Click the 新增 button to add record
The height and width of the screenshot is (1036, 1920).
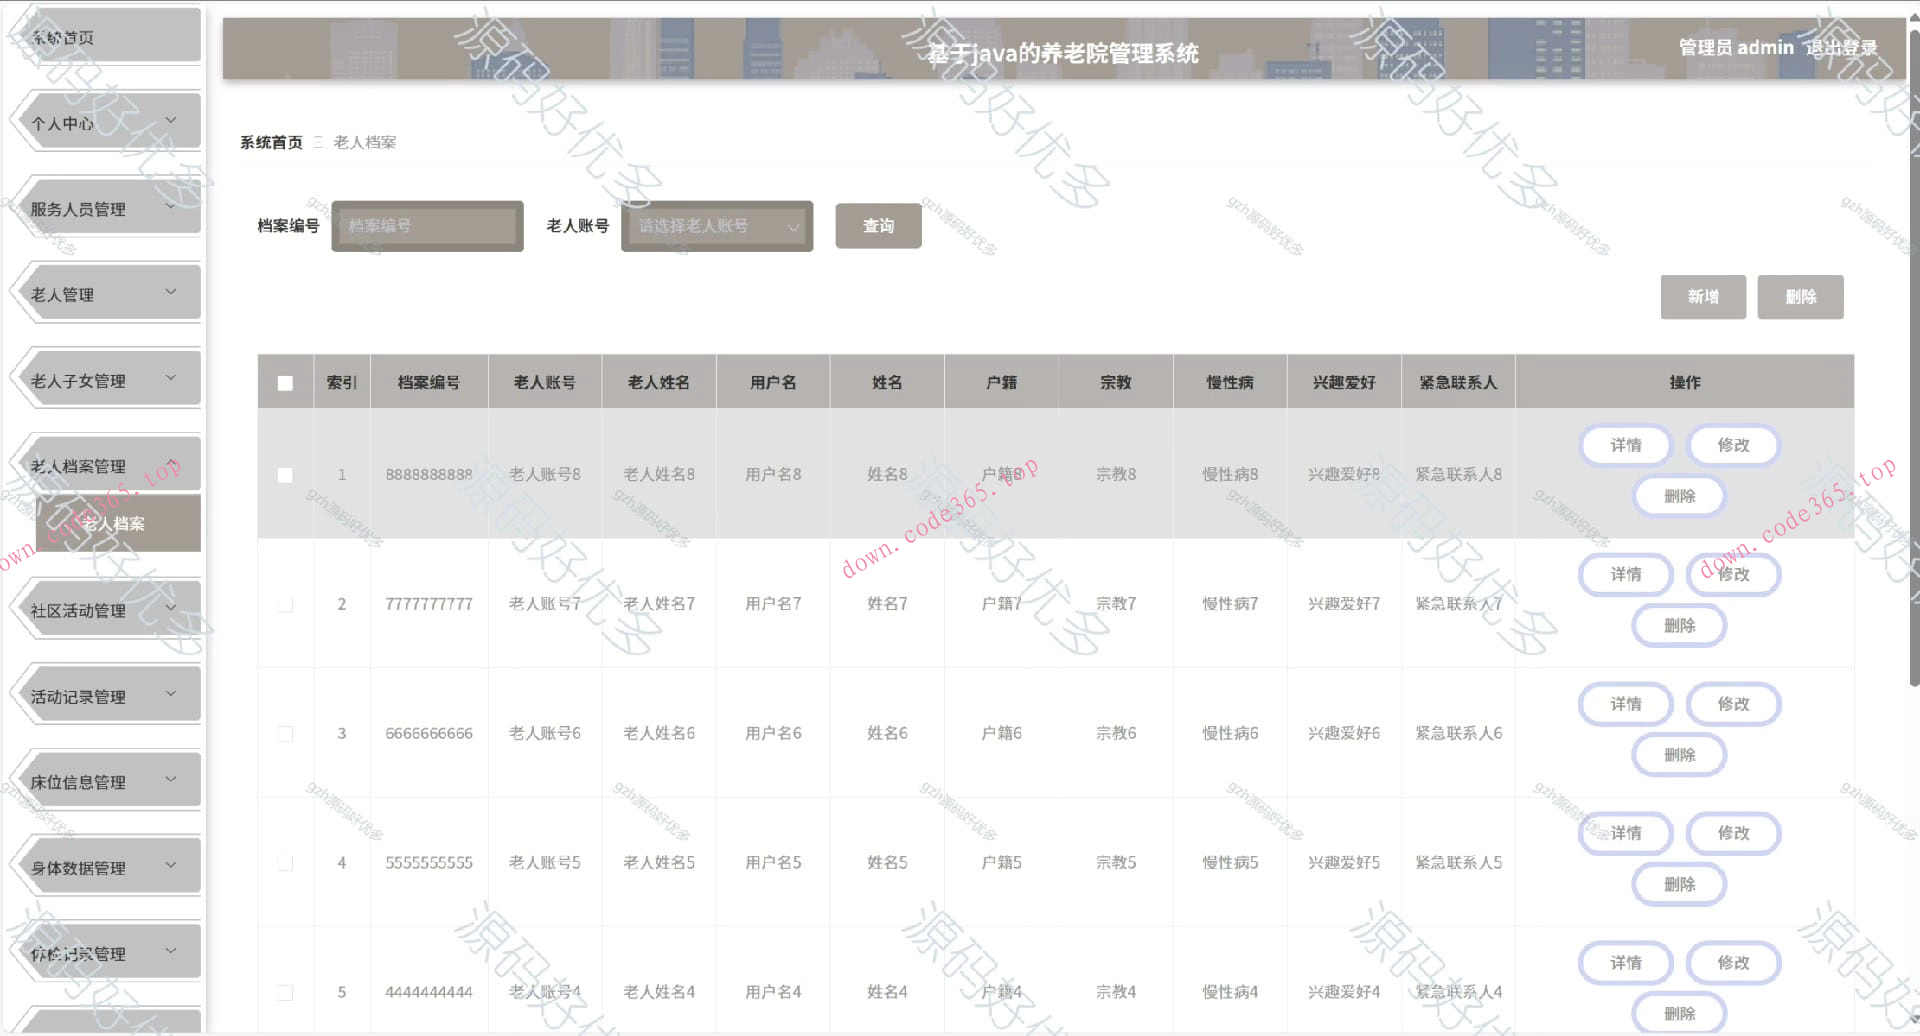point(1703,297)
